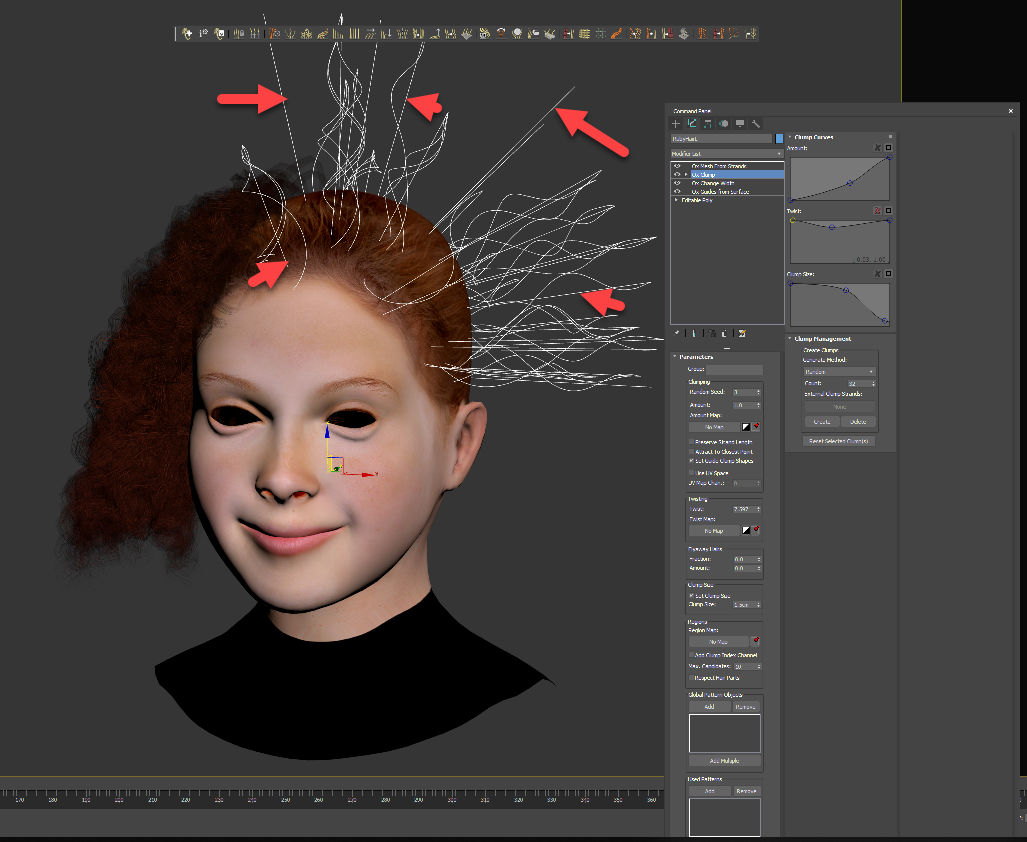Open the Modifier List dropdown
The height and width of the screenshot is (842, 1027).
[726, 154]
